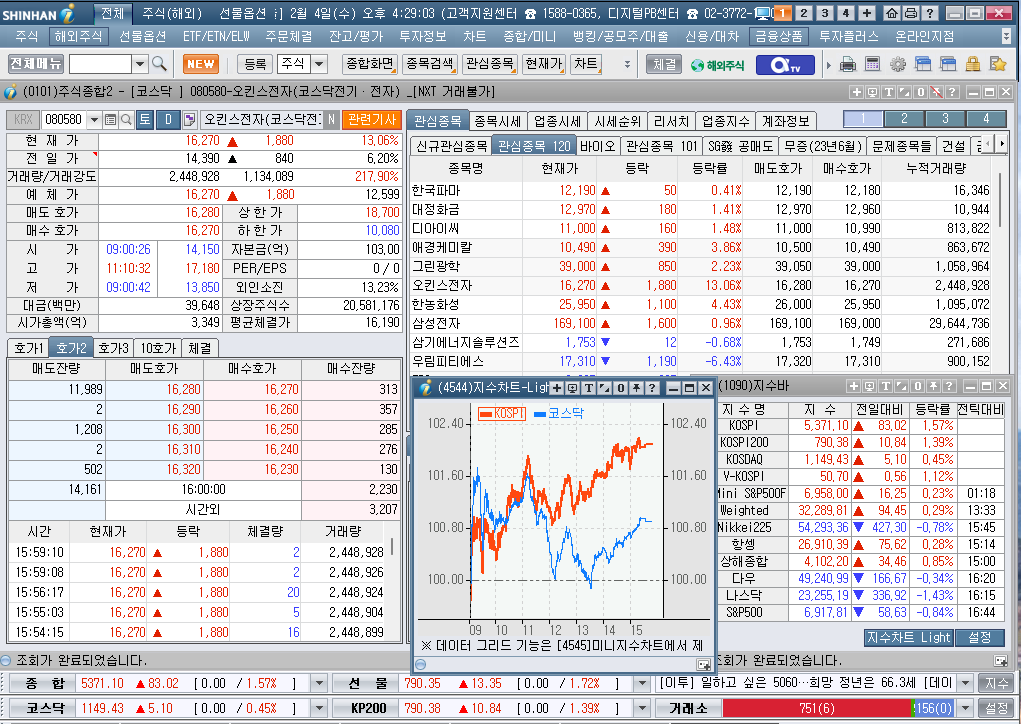Click the D button beside stock code

(169, 119)
